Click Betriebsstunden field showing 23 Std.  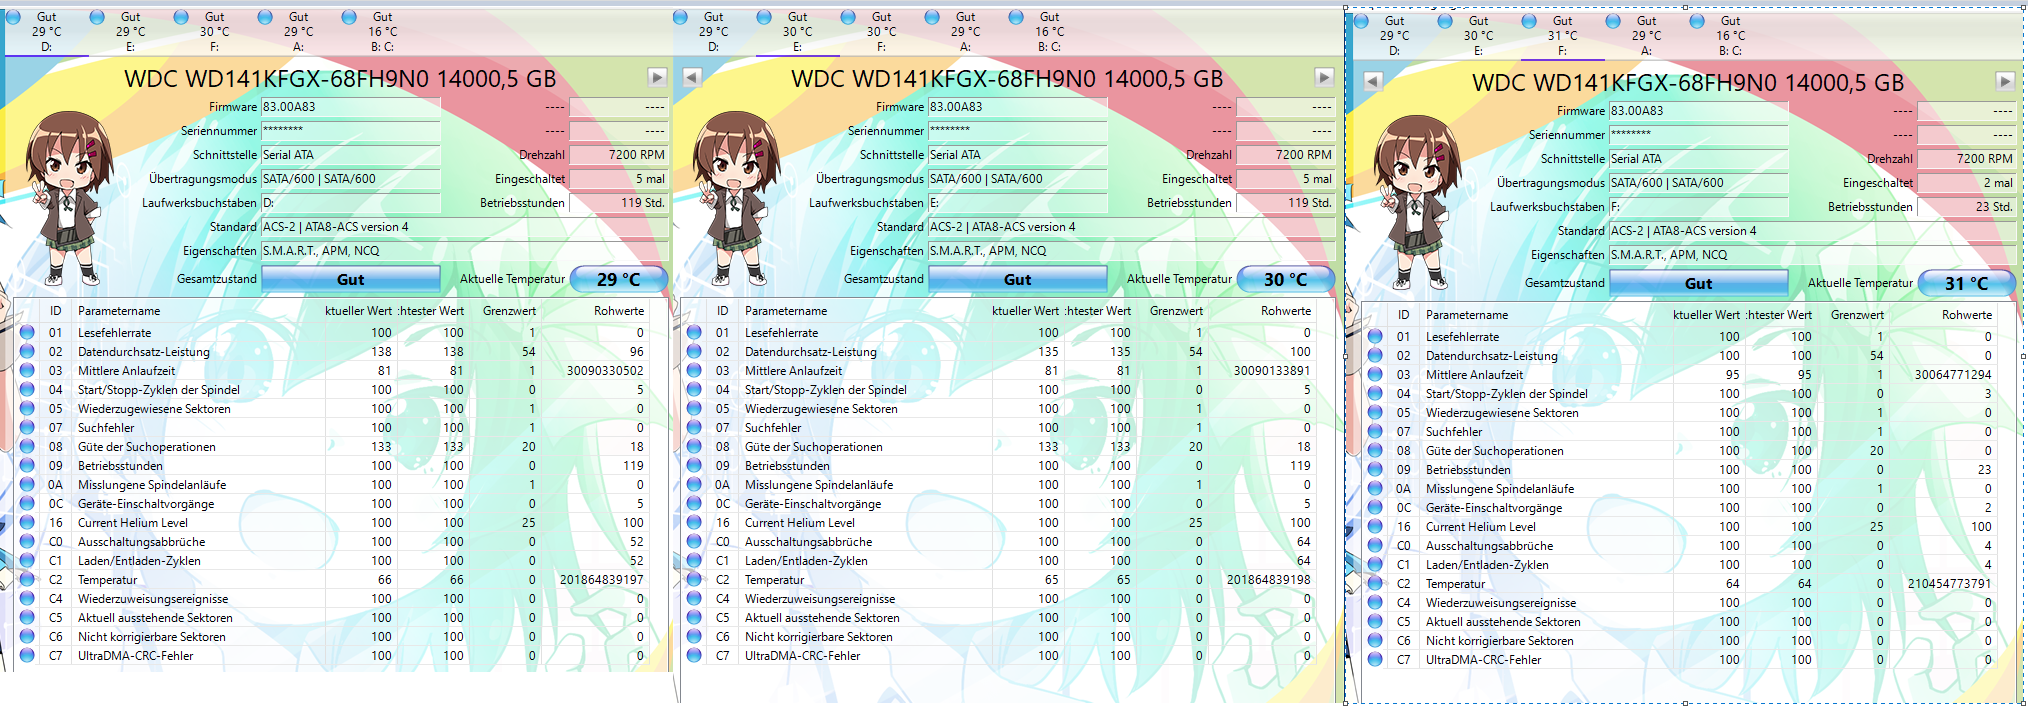1967,207
